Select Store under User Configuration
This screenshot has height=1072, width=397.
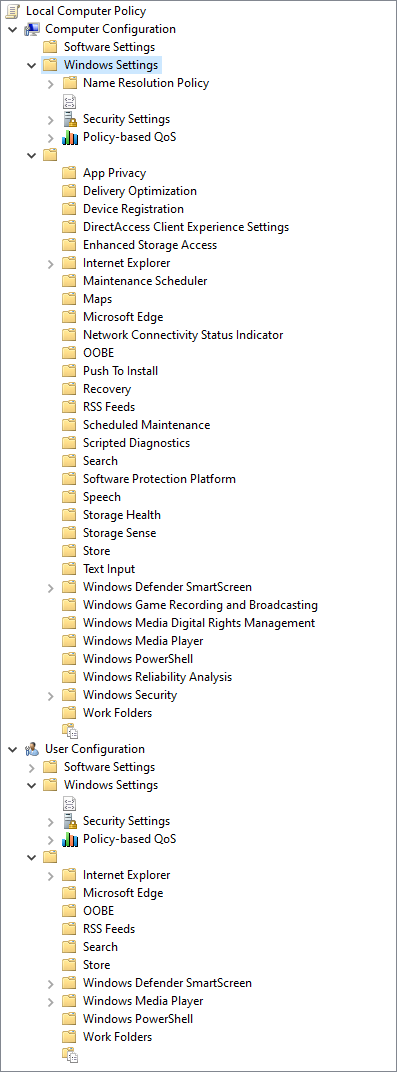point(96,965)
